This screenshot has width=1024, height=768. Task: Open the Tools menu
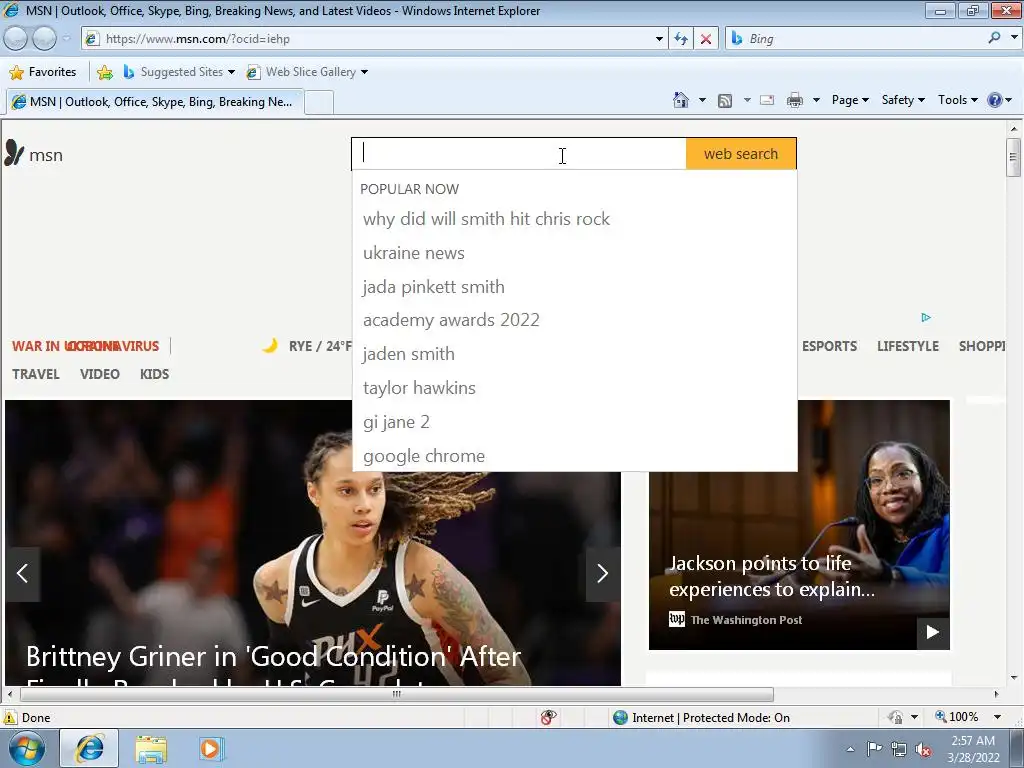click(957, 100)
